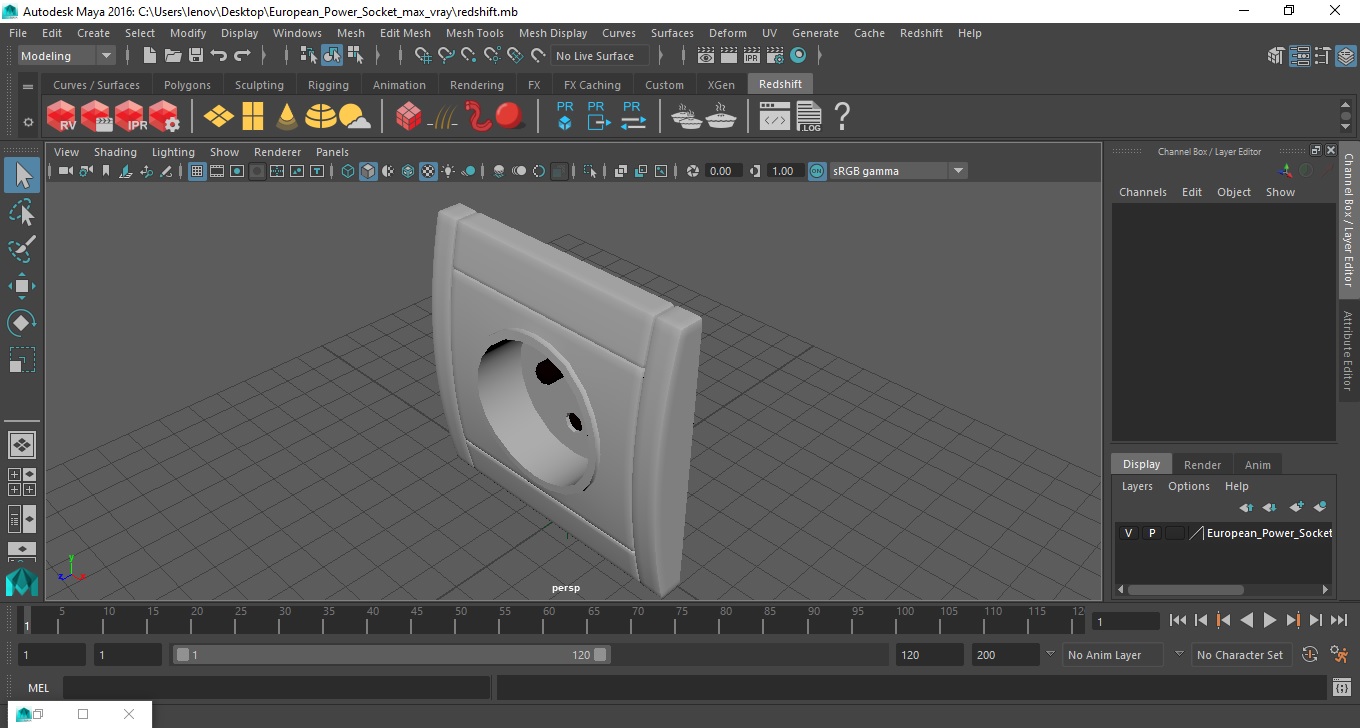Open the Redshift menu in menu bar
This screenshot has width=1360, height=728.
pyautogui.click(x=921, y=33)
